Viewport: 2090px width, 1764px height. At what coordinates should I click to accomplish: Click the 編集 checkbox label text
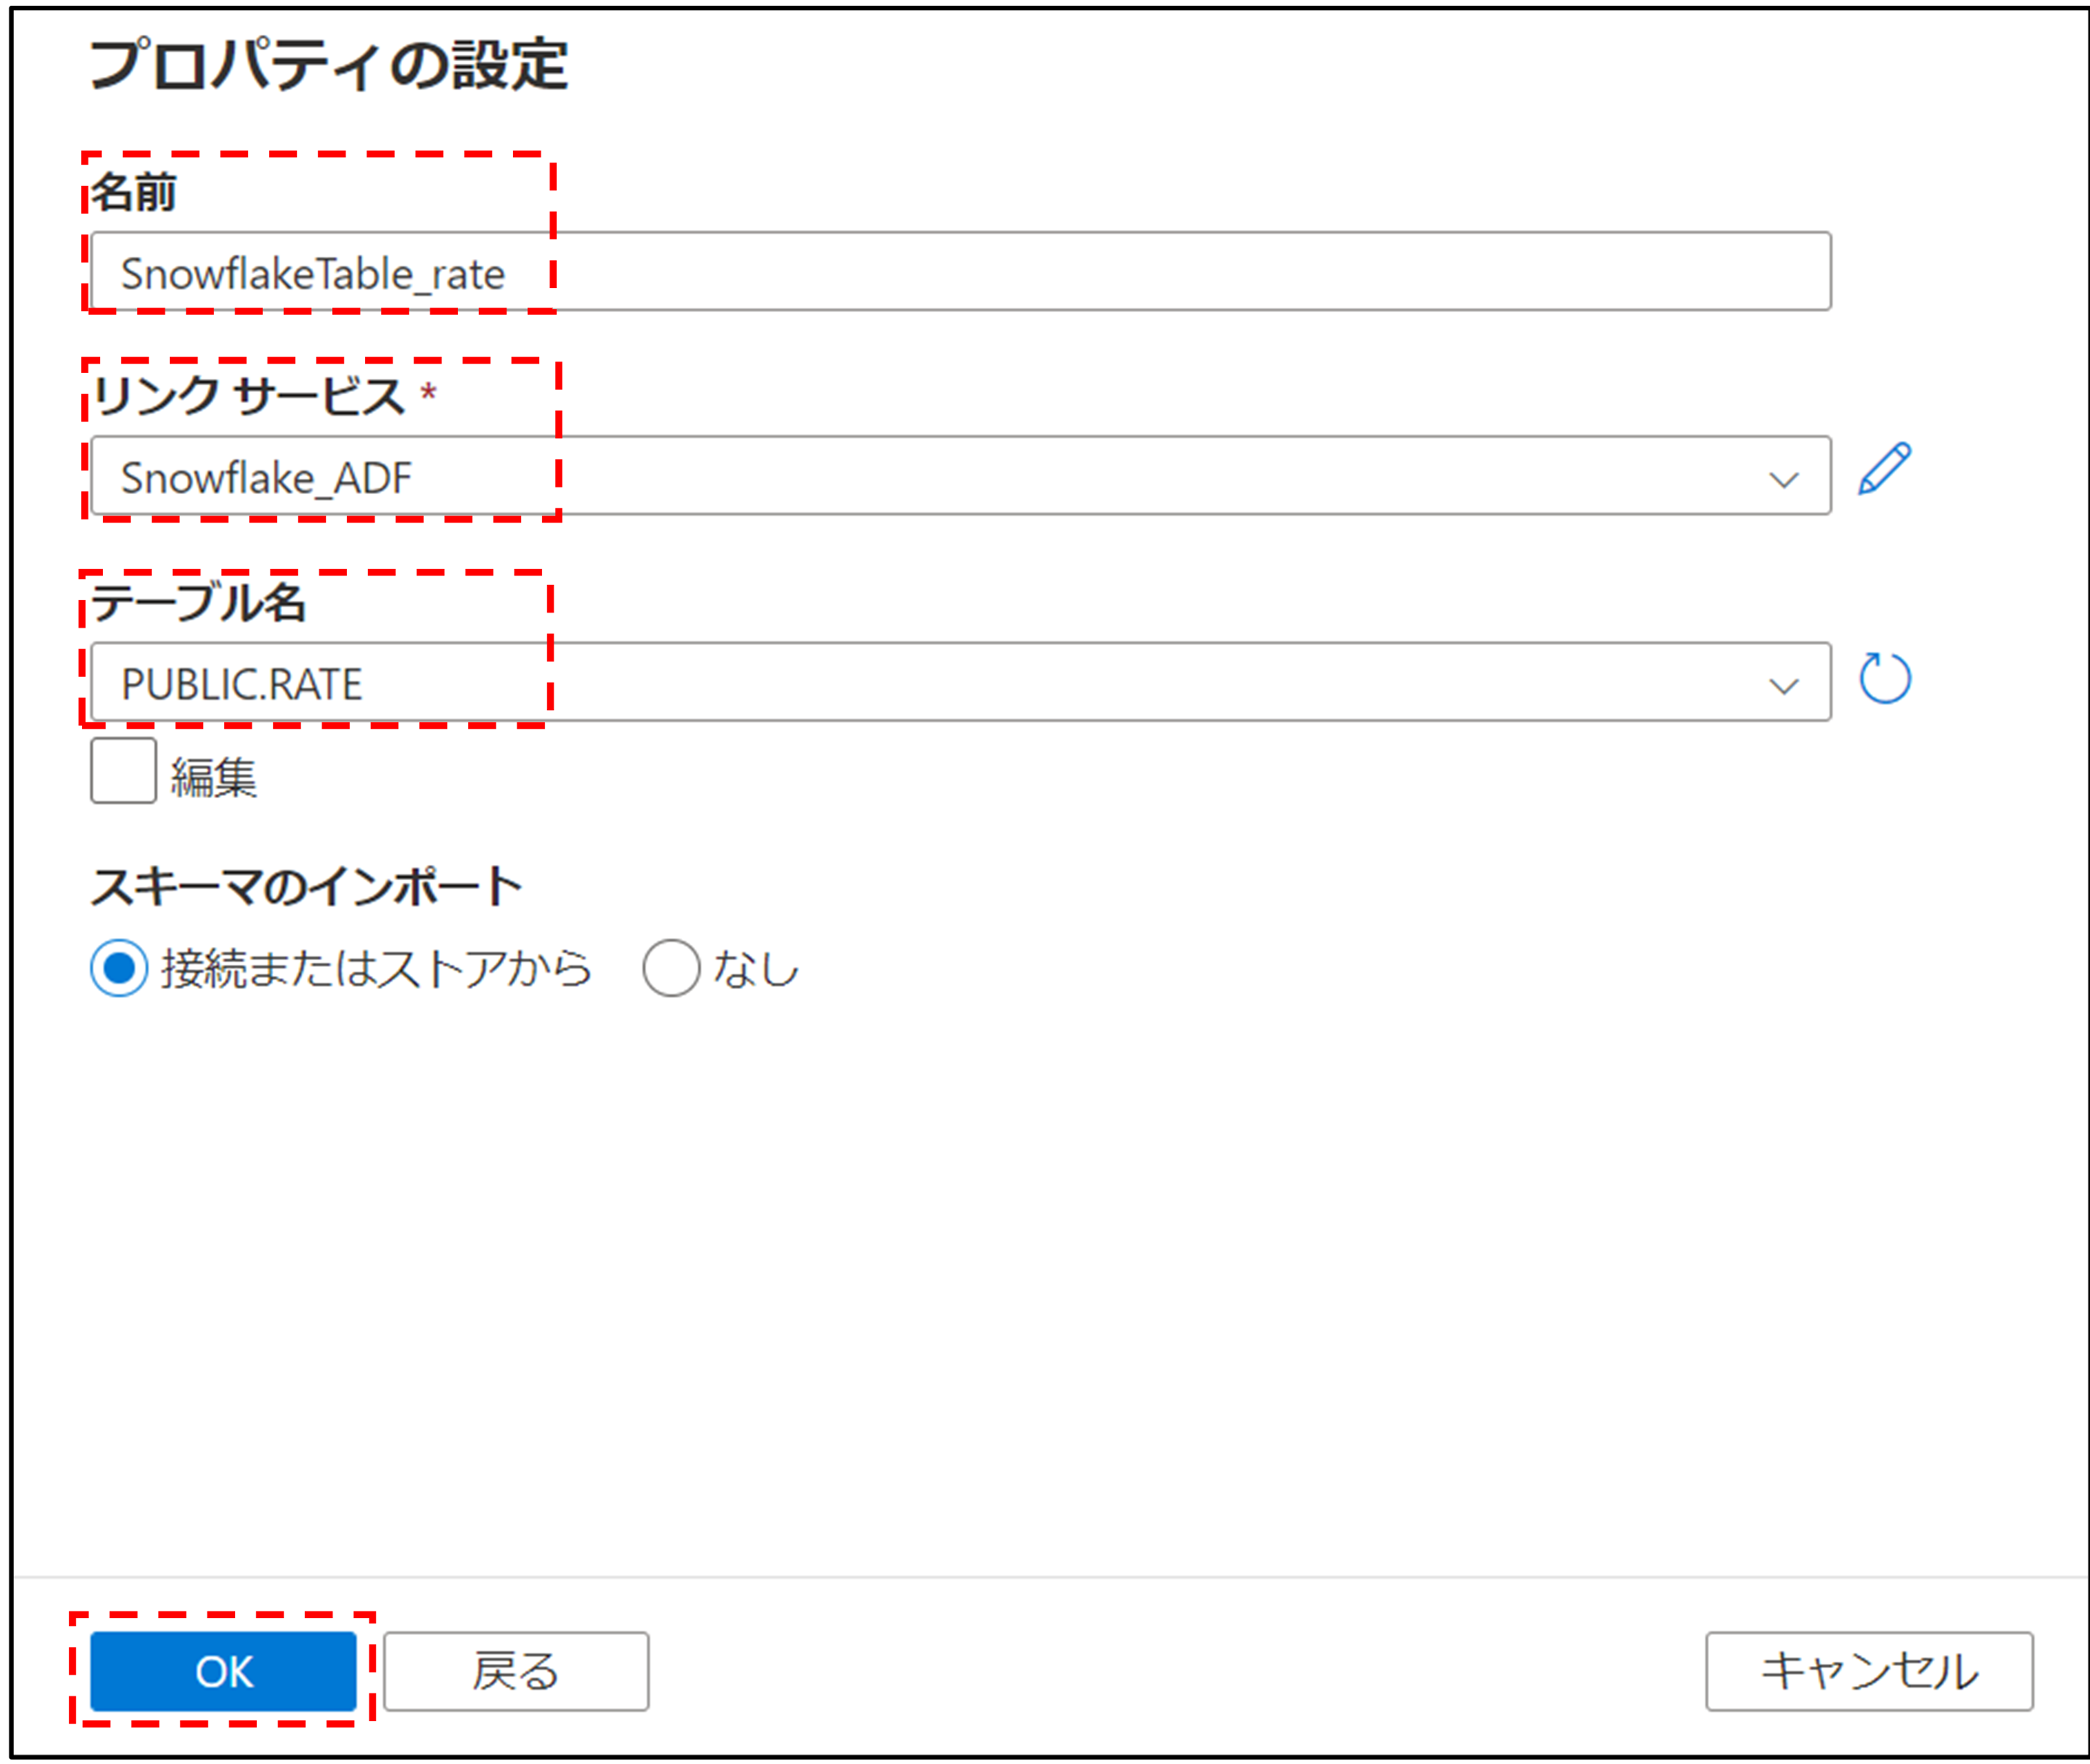point(213,777)
